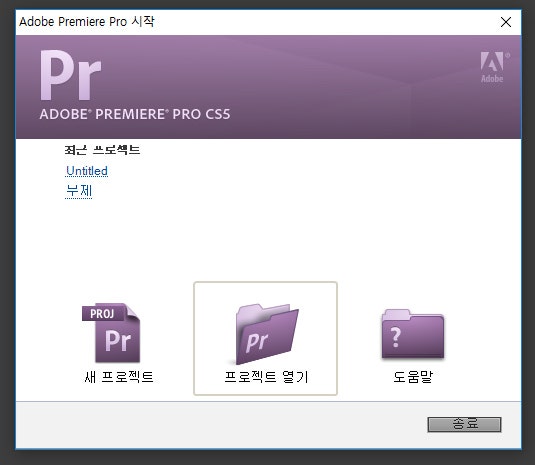Click the 종료 exit button
535x465 pixels.
point(464,424)
